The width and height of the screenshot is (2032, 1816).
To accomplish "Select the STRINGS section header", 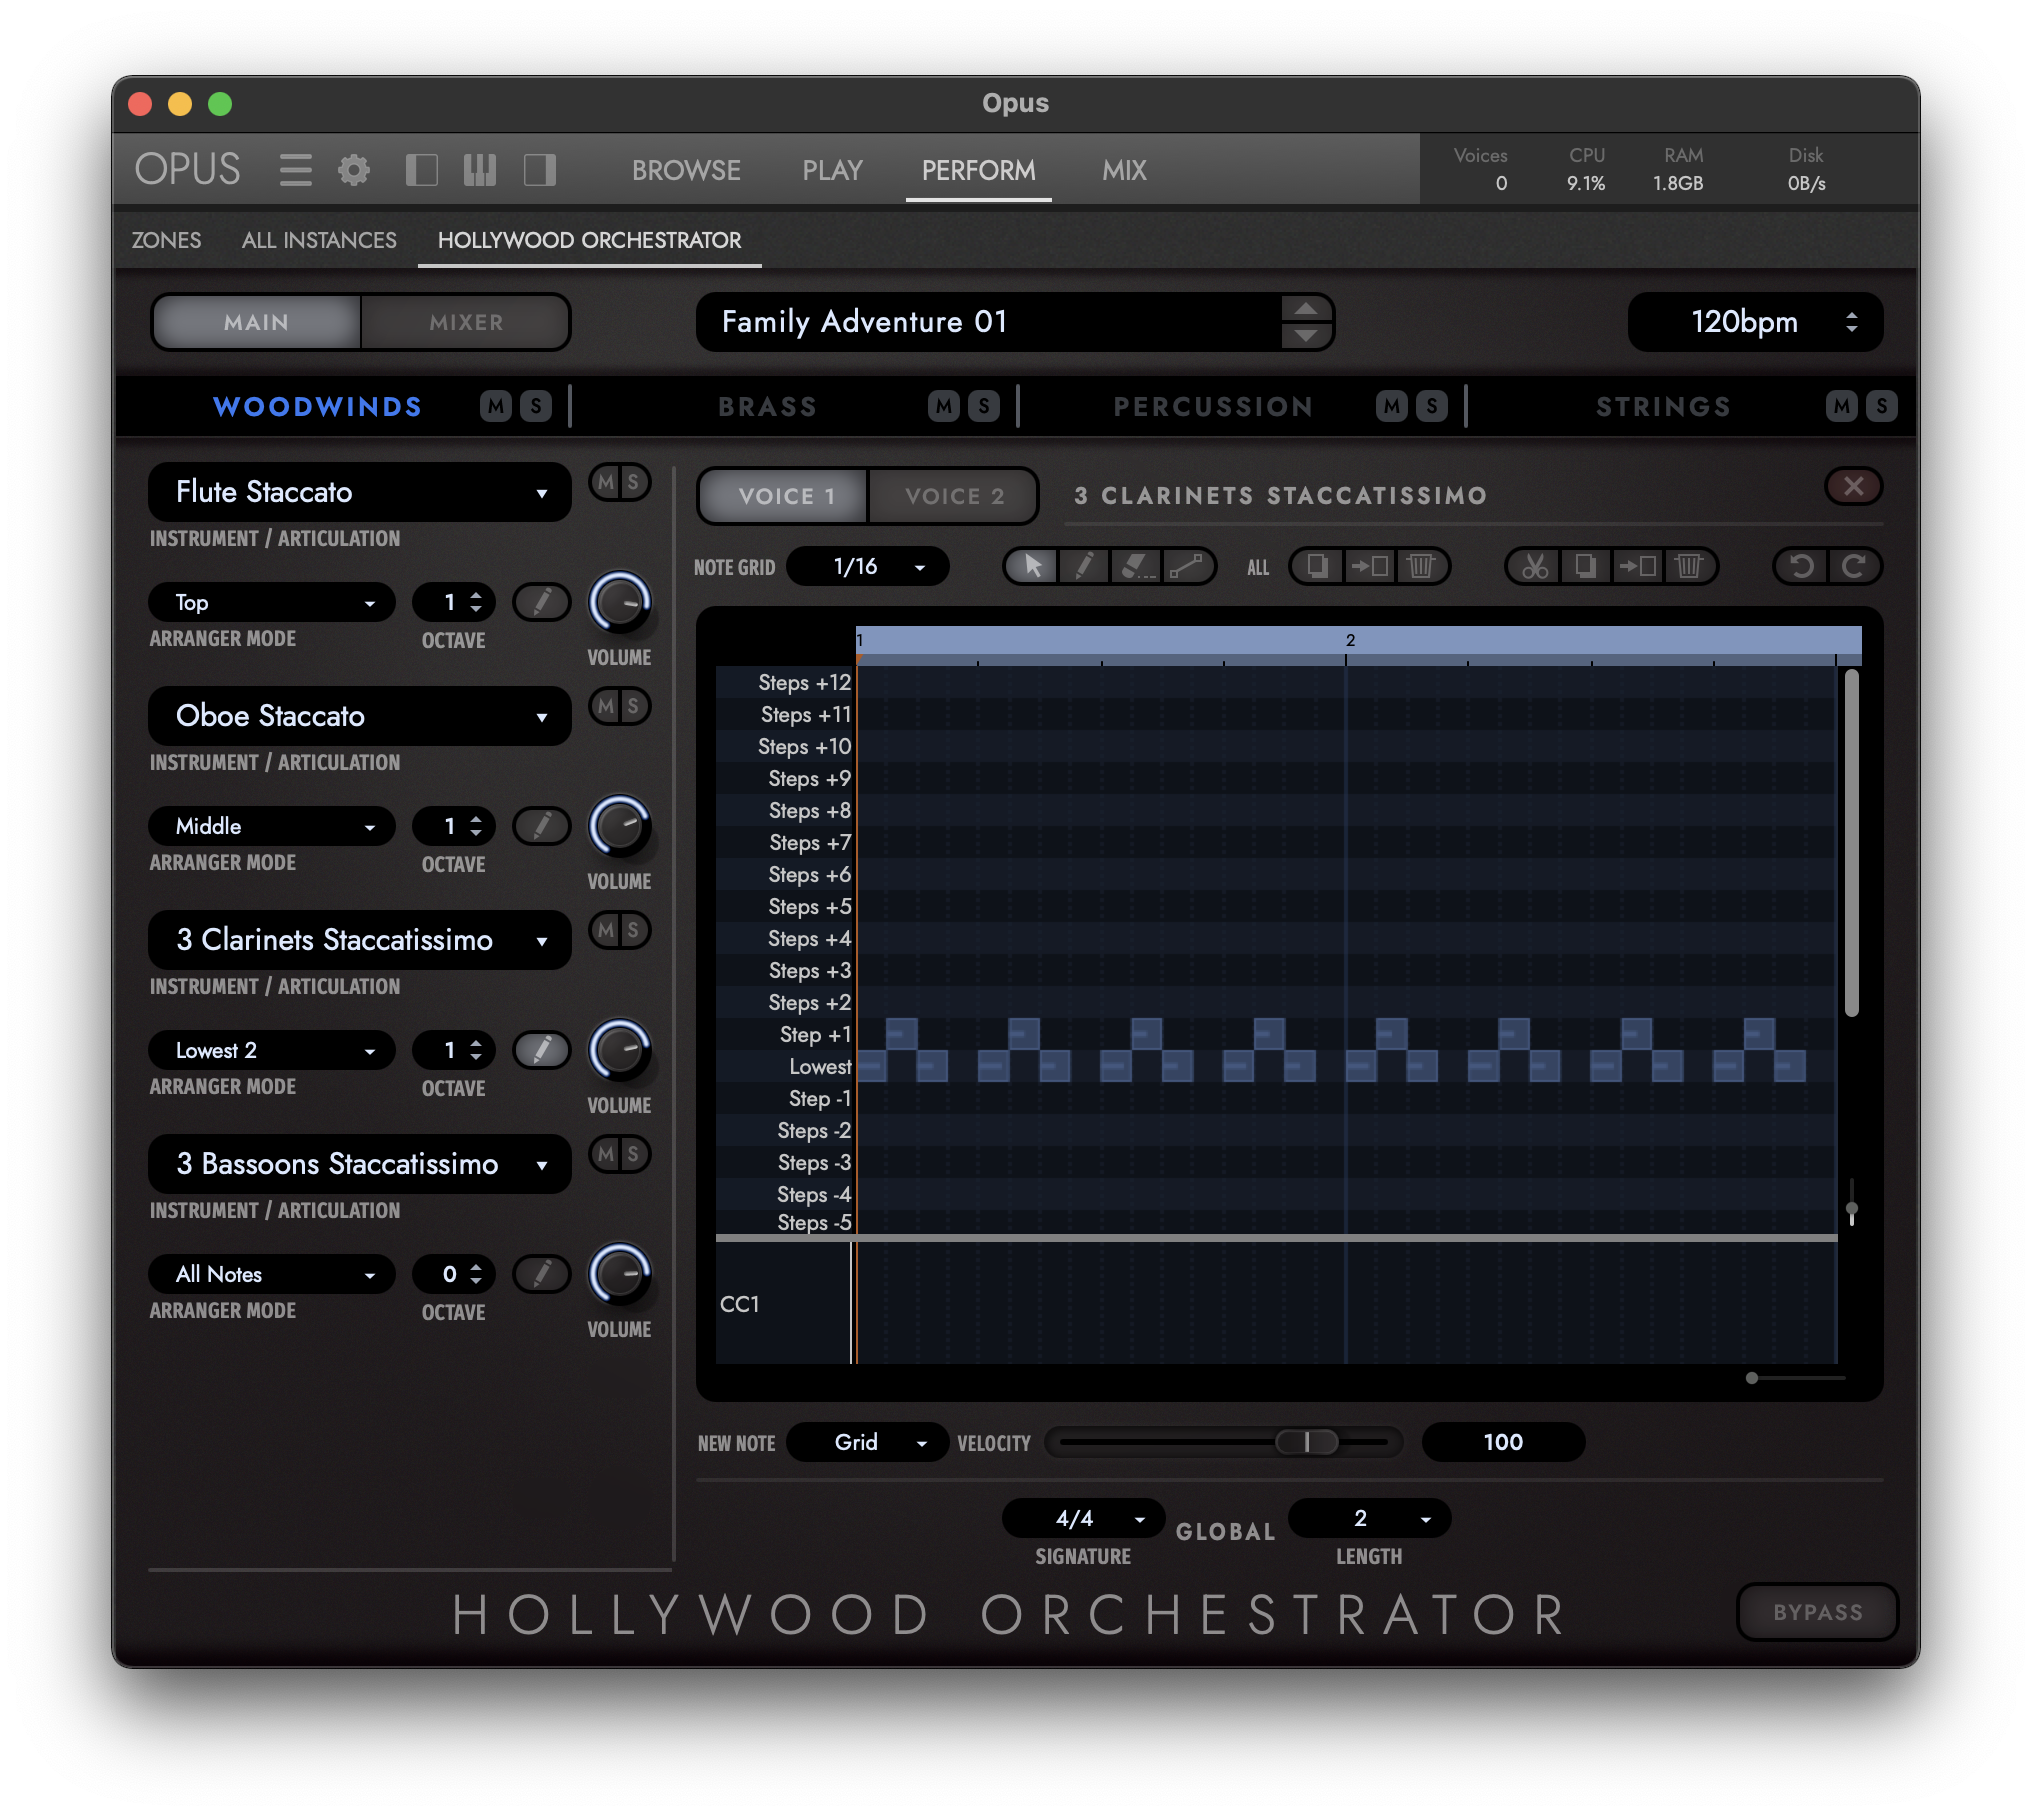I will pyautogui.click(x=1663, y=406).
